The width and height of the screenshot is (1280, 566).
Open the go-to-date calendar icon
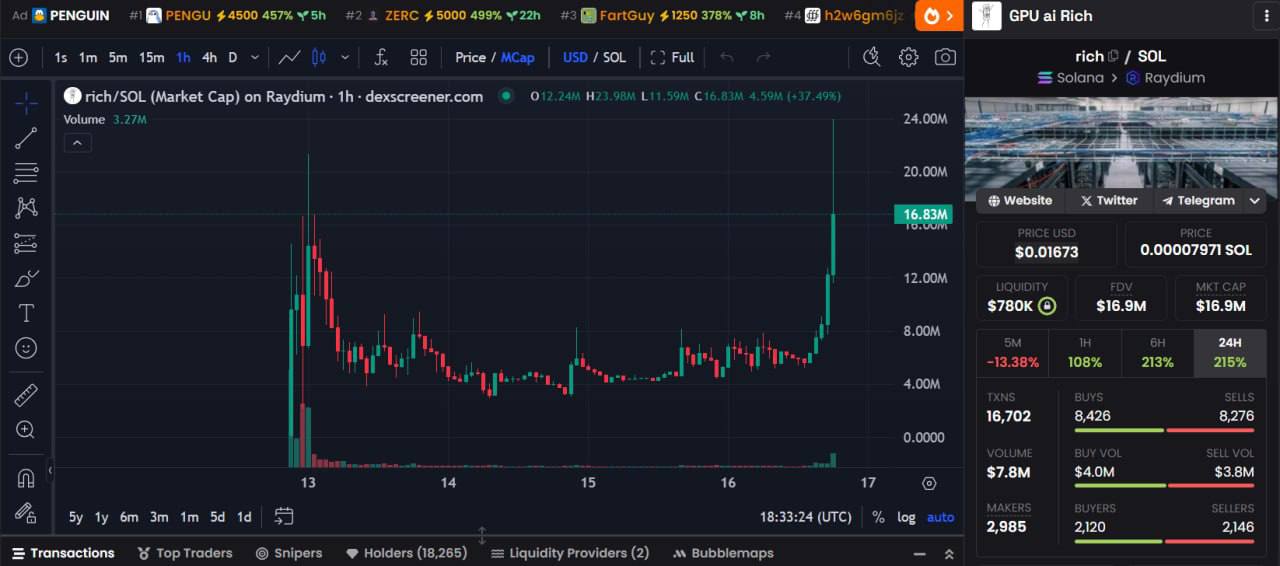[284, 516]
